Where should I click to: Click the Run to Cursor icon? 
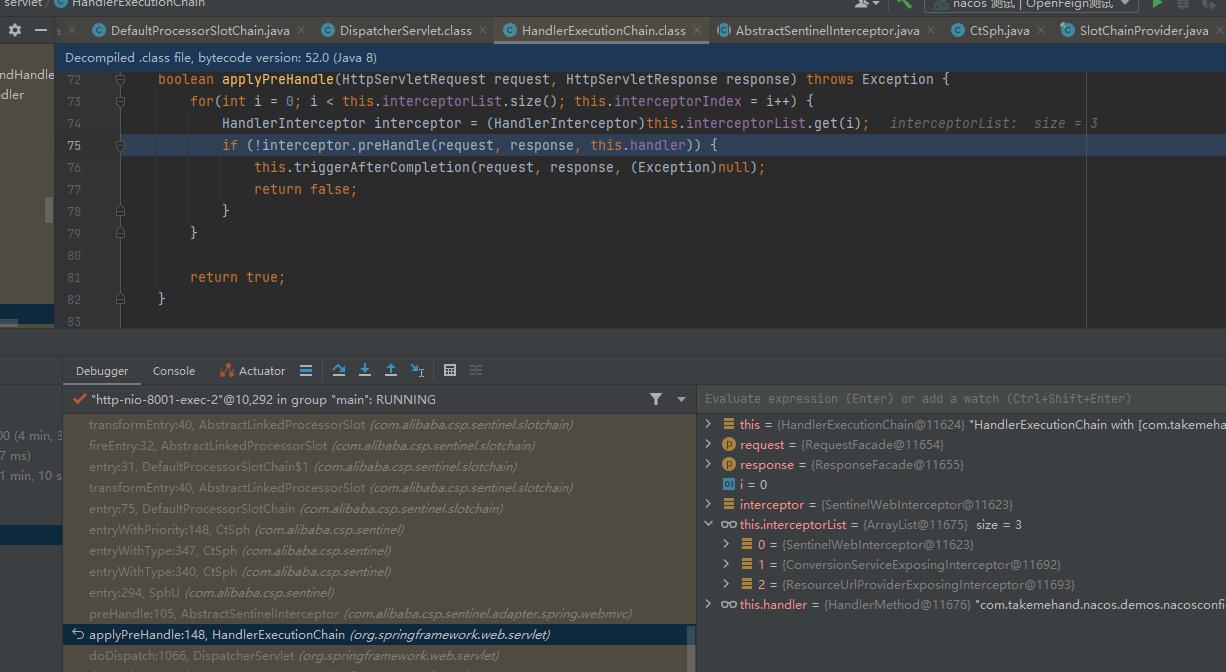[x=417, y=370]
